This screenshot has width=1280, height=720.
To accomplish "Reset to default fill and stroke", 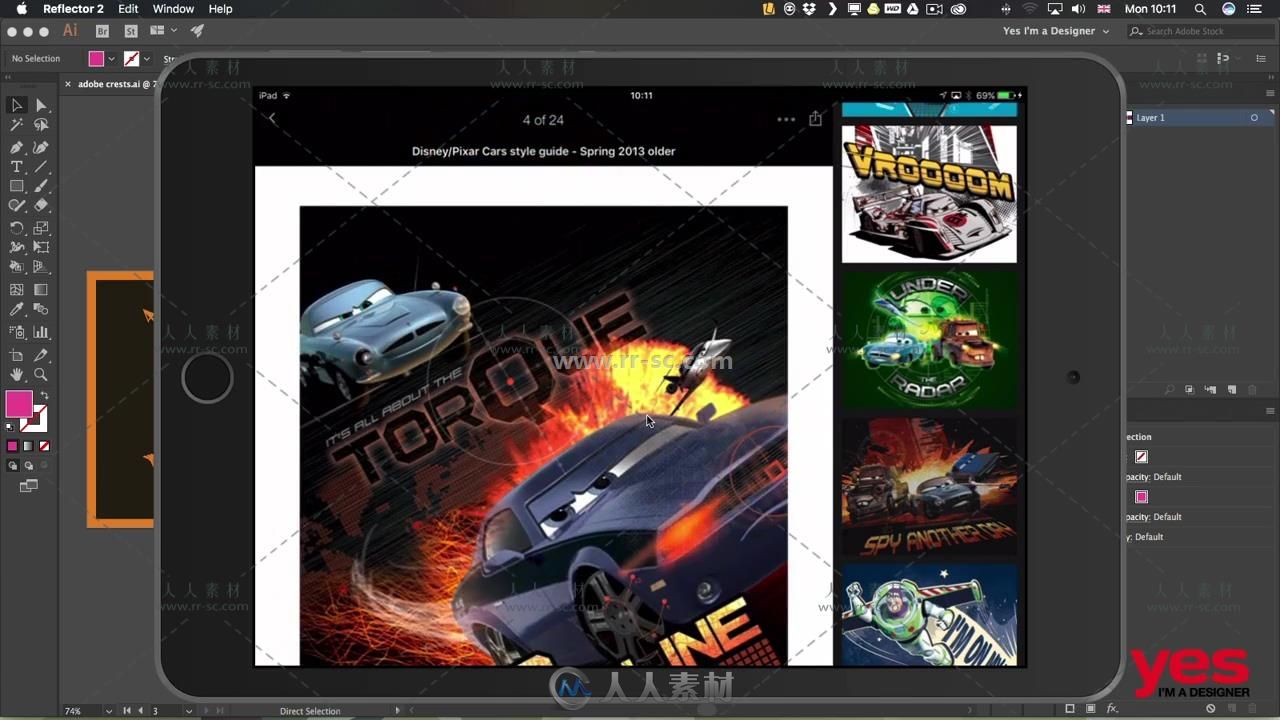I will pyautogui.click(x=10, y=427).
